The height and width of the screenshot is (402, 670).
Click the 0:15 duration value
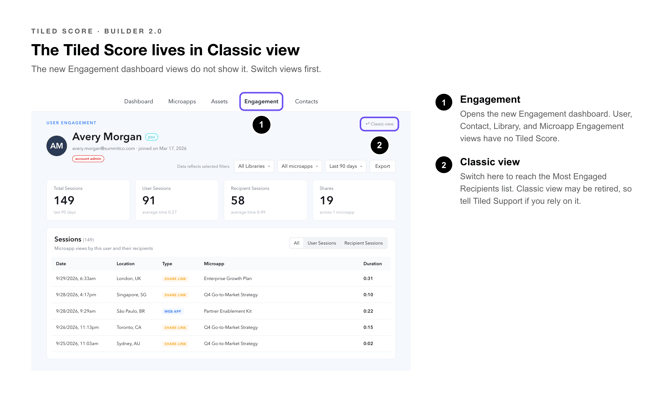click(x=368, y=327)
